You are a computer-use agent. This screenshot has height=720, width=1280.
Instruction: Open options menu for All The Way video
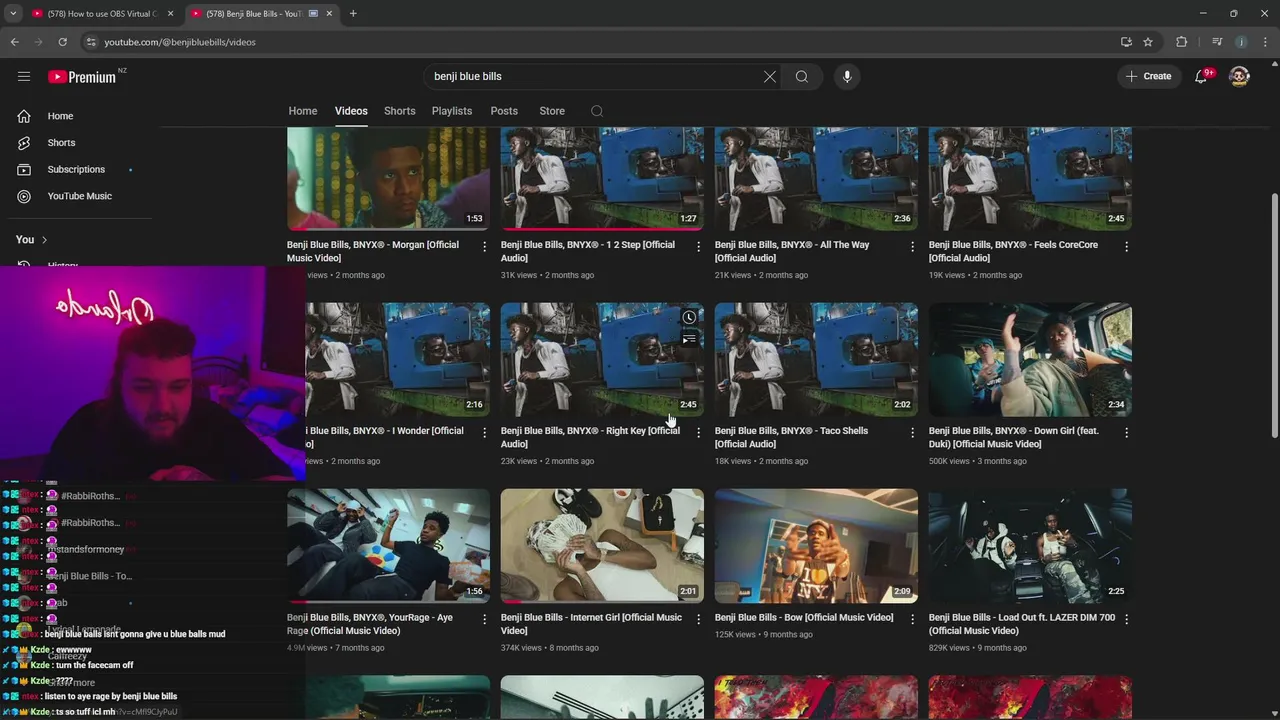point(912,246)
